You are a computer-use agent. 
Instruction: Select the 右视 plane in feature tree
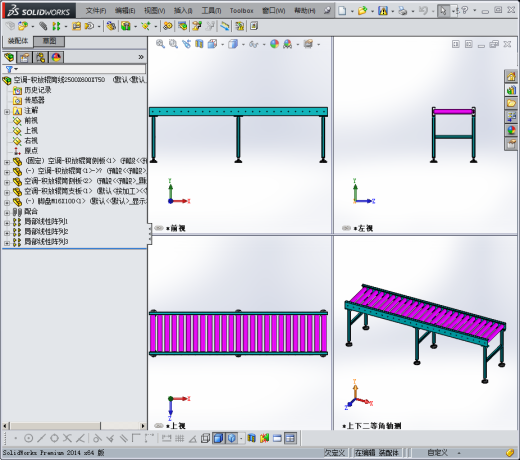(31, 141)
